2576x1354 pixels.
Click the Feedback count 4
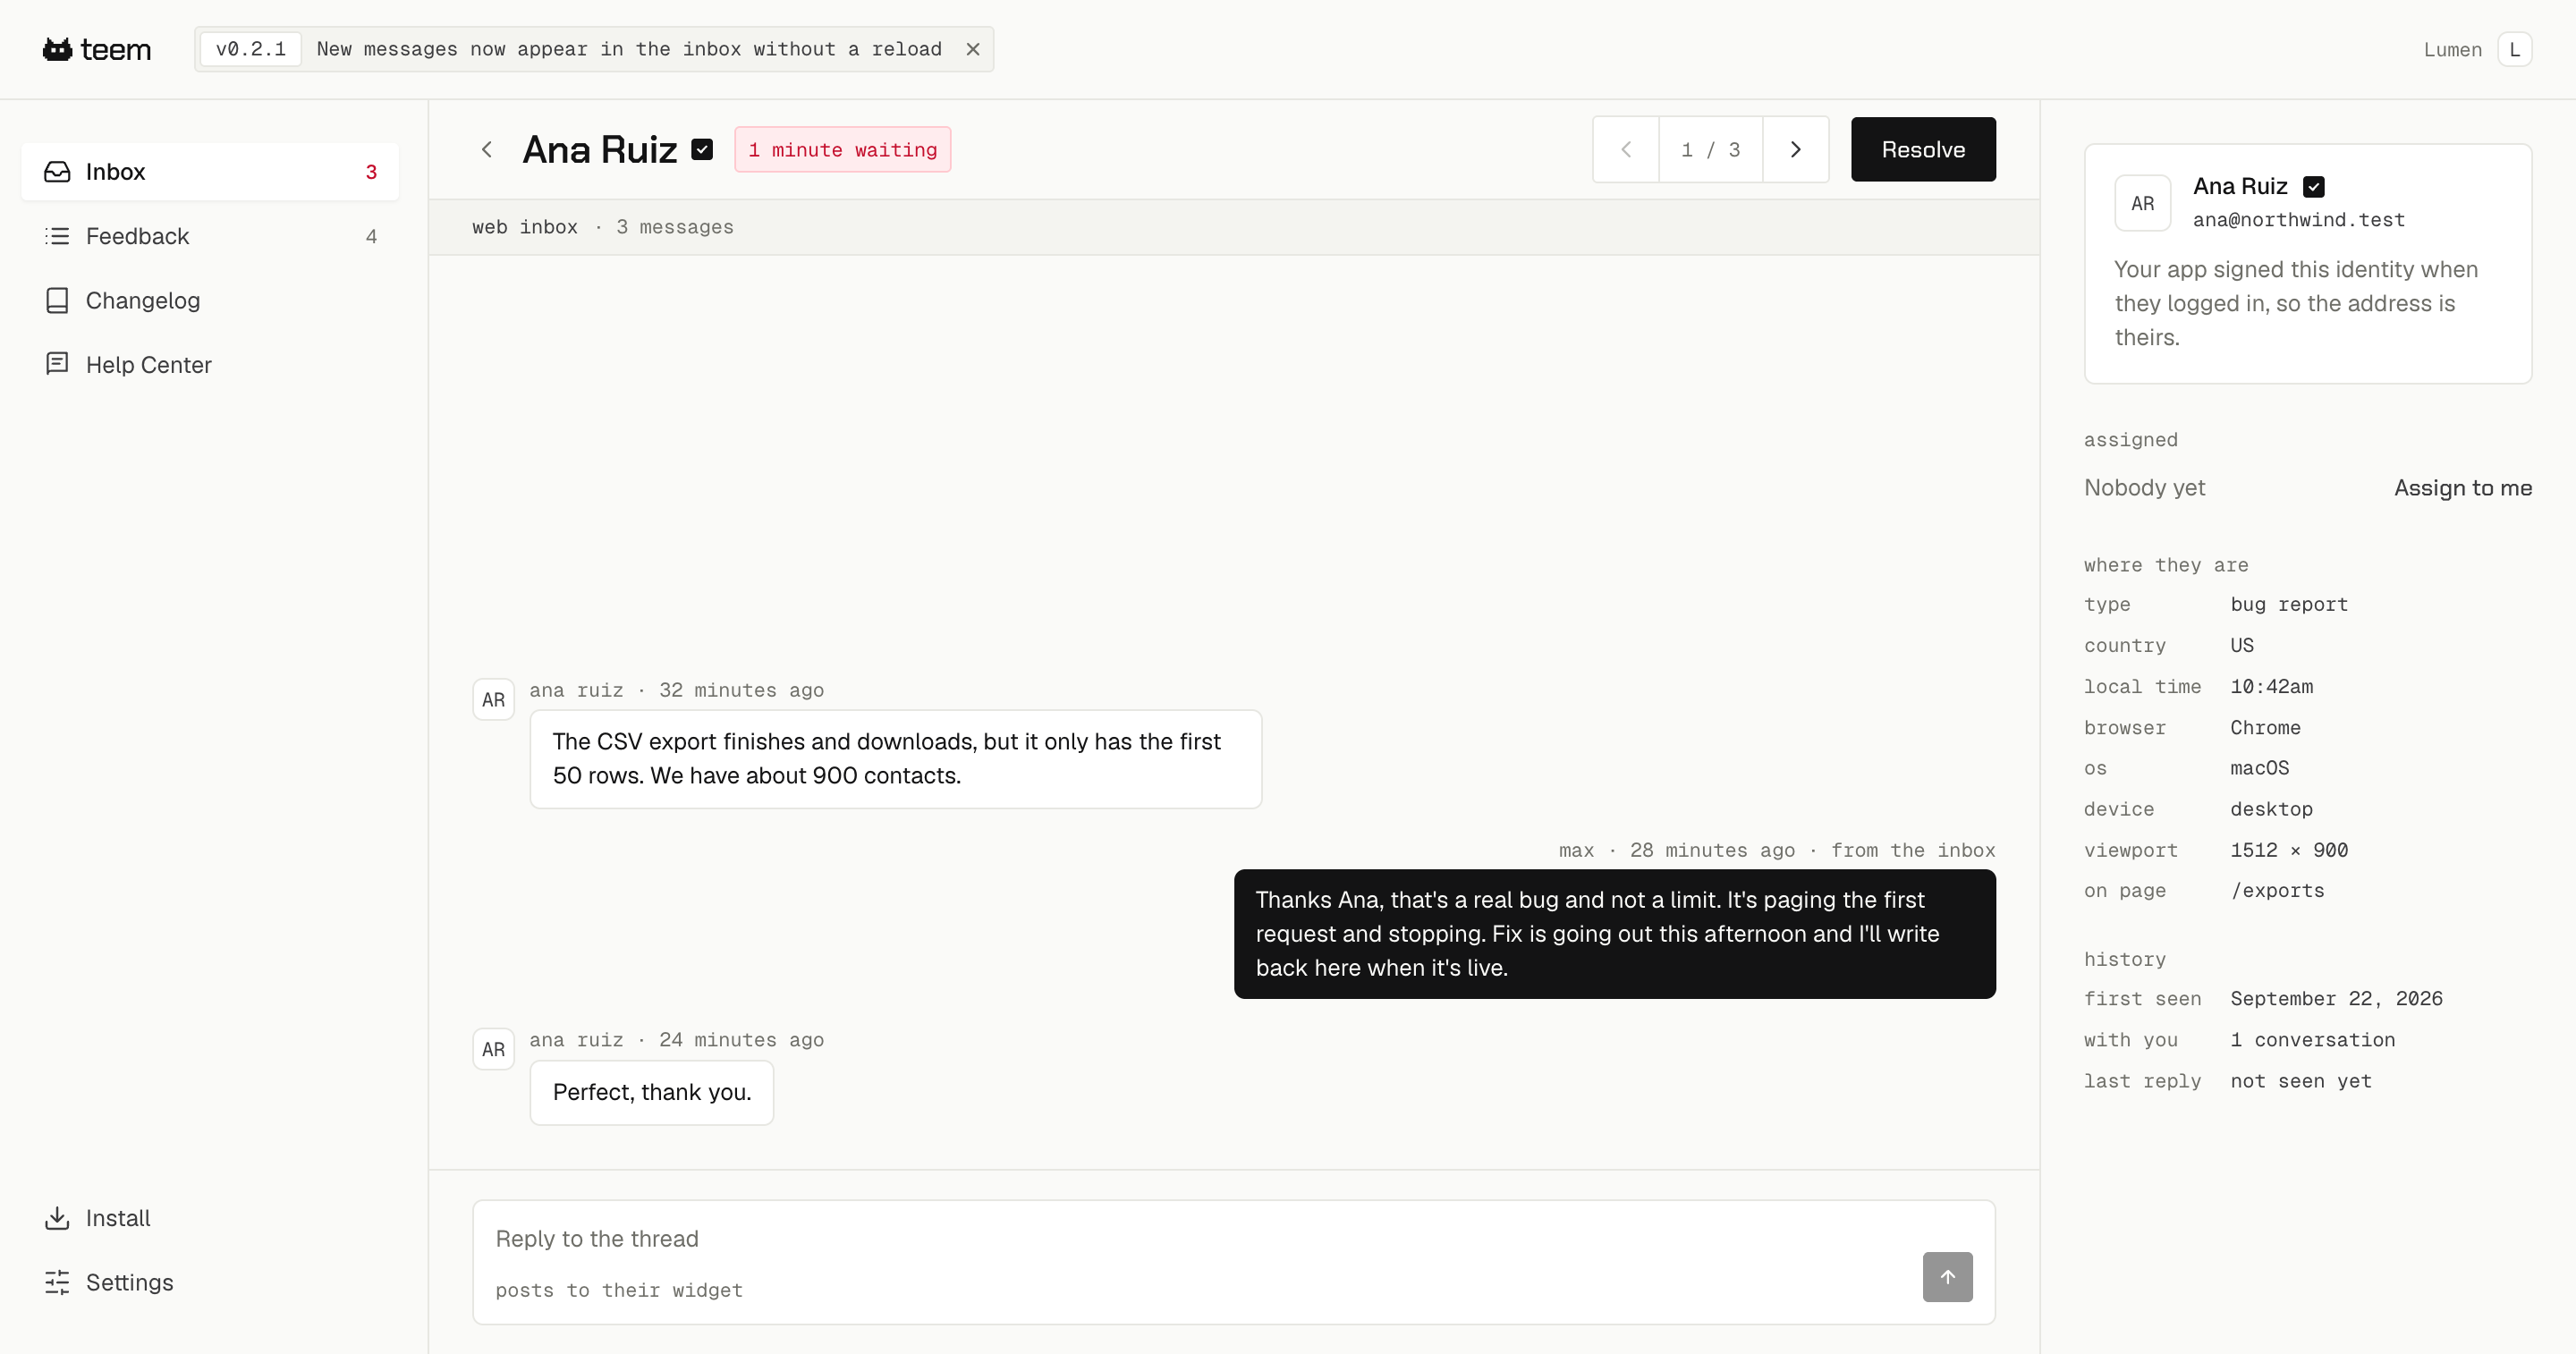point(371,236)
